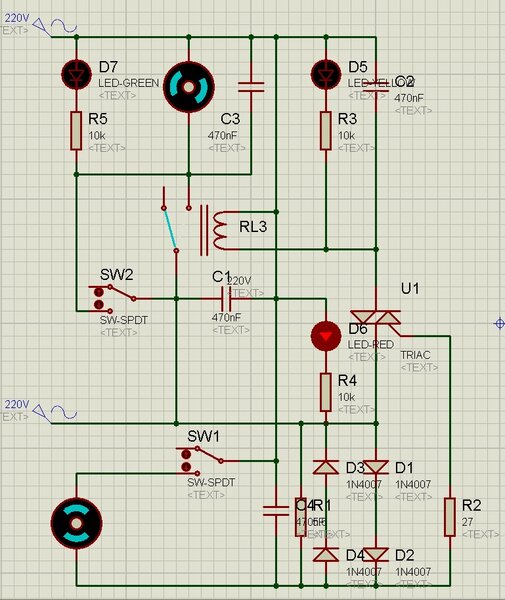Select resistor R4 body
The image size is (505, 600).
pos(326,393)
